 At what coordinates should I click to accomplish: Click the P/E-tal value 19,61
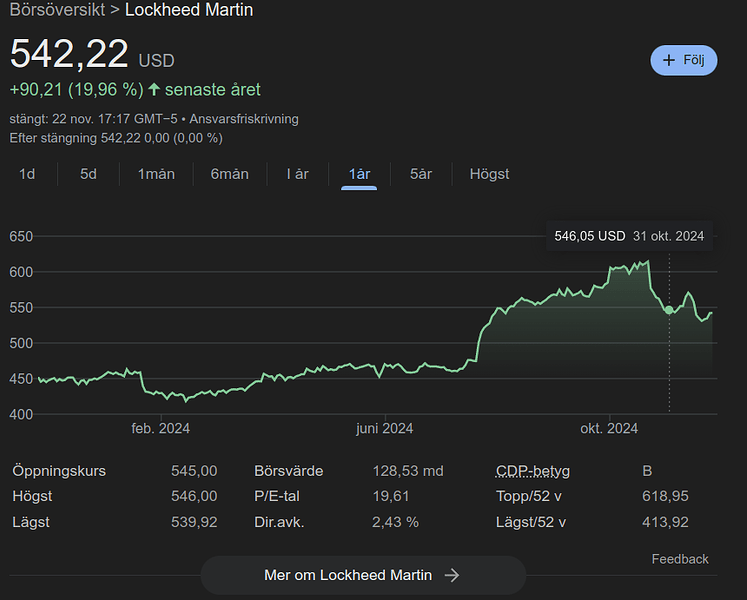391,496
